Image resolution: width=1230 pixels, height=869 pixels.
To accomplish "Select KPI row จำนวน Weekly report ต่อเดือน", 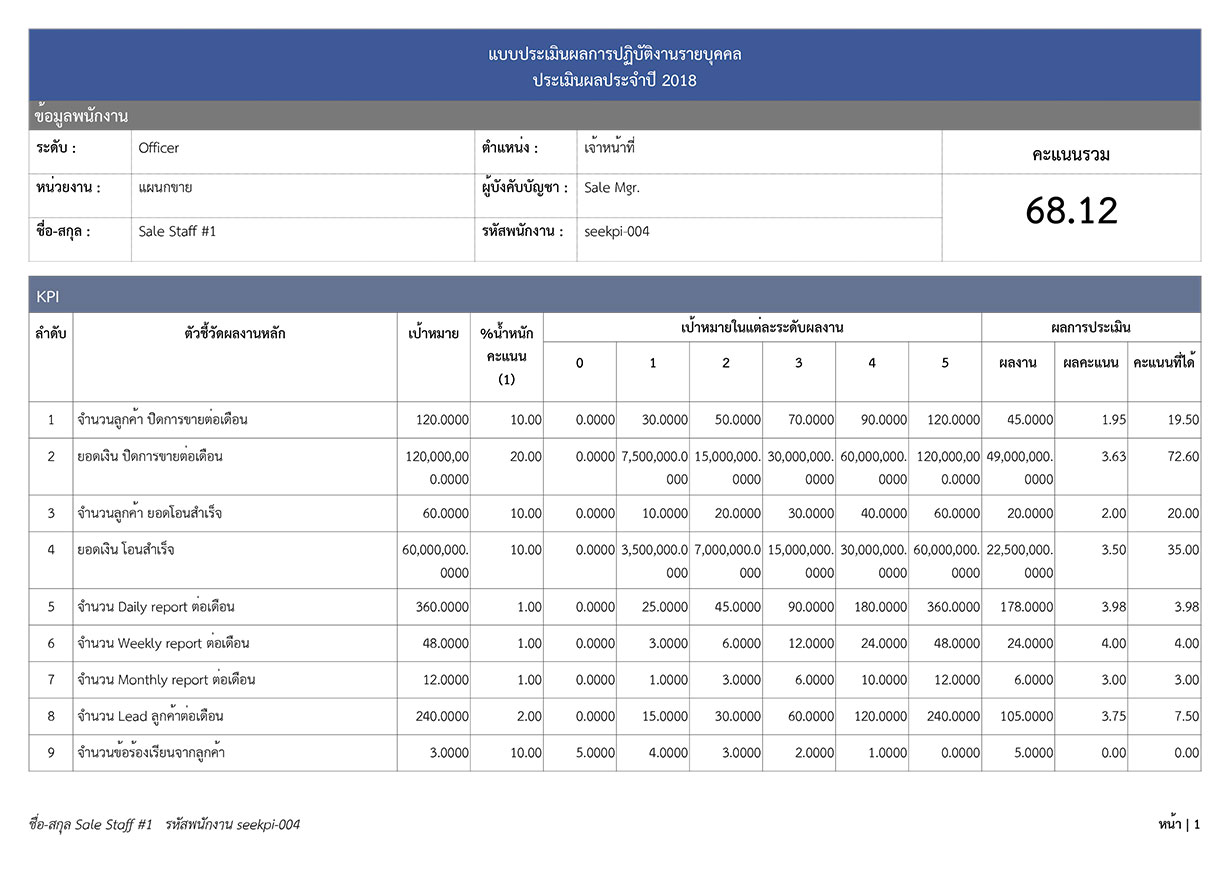I will tap(615, 643).
